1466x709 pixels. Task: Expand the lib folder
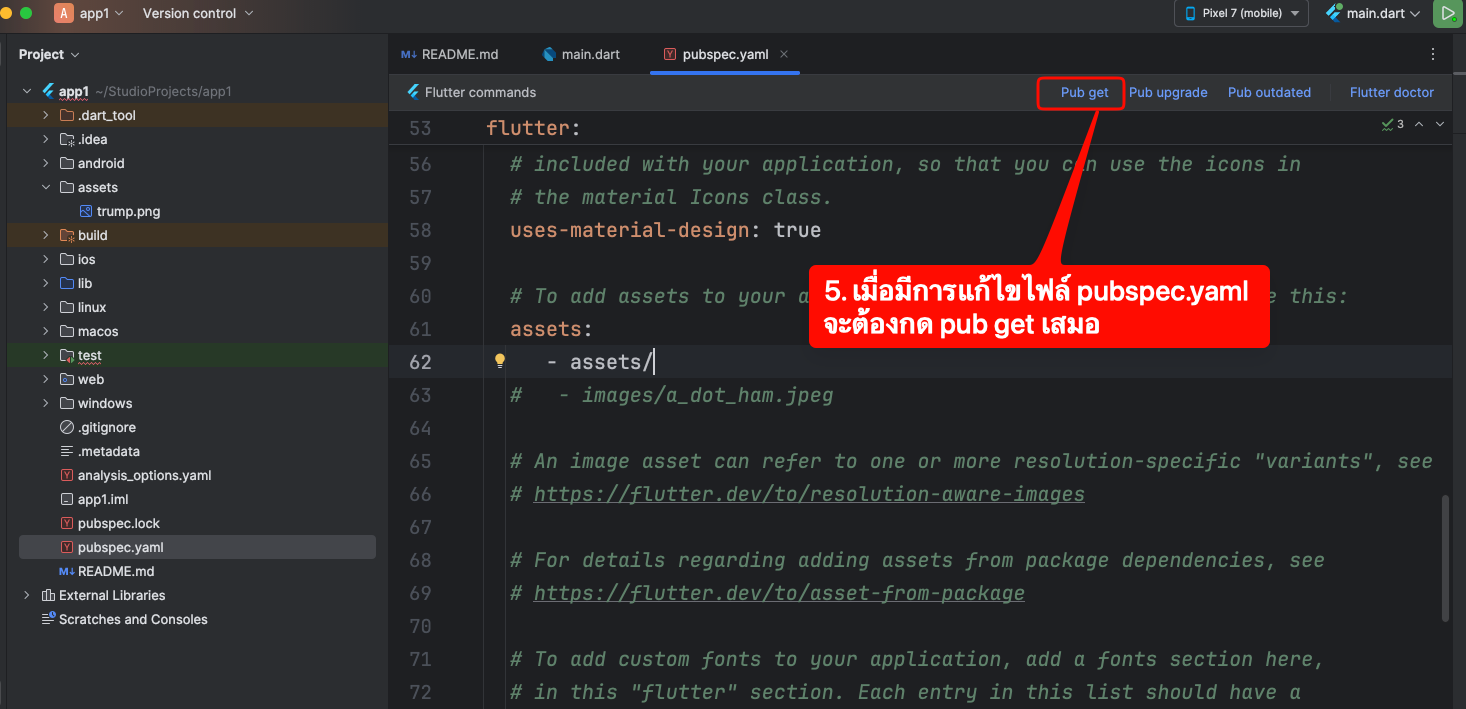click(x=46, y=283)
